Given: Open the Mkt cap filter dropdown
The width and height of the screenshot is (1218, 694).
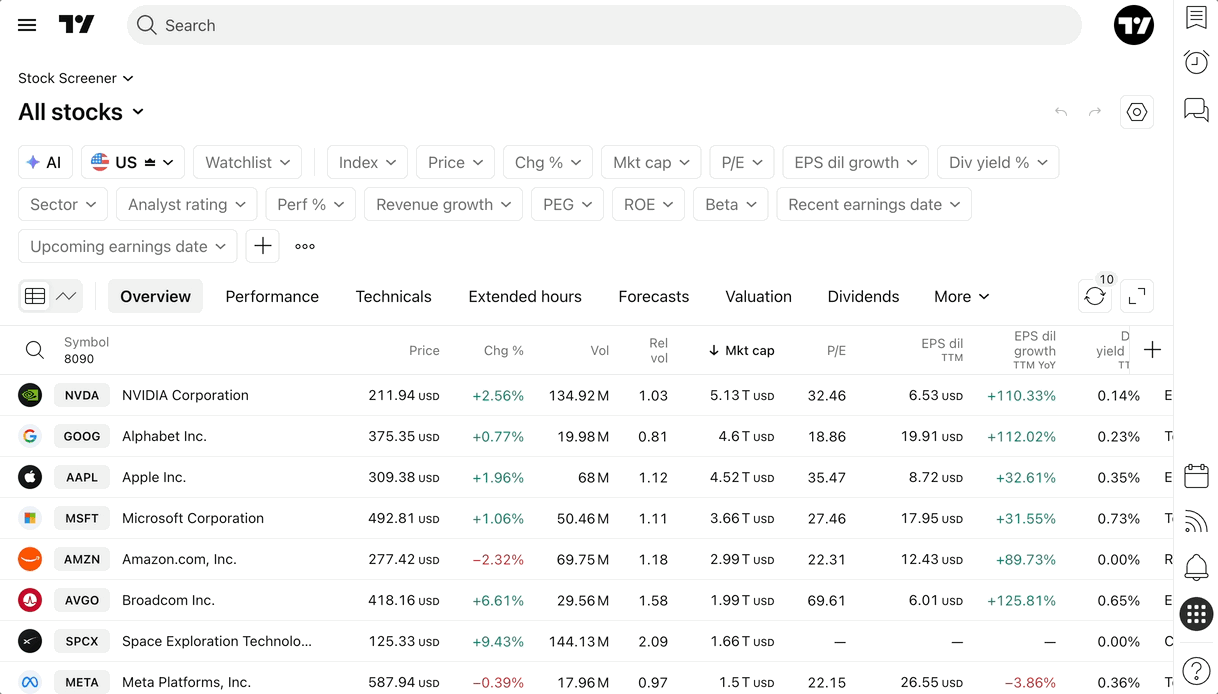Looking at the screenshot, I should [x=651, y=162].
